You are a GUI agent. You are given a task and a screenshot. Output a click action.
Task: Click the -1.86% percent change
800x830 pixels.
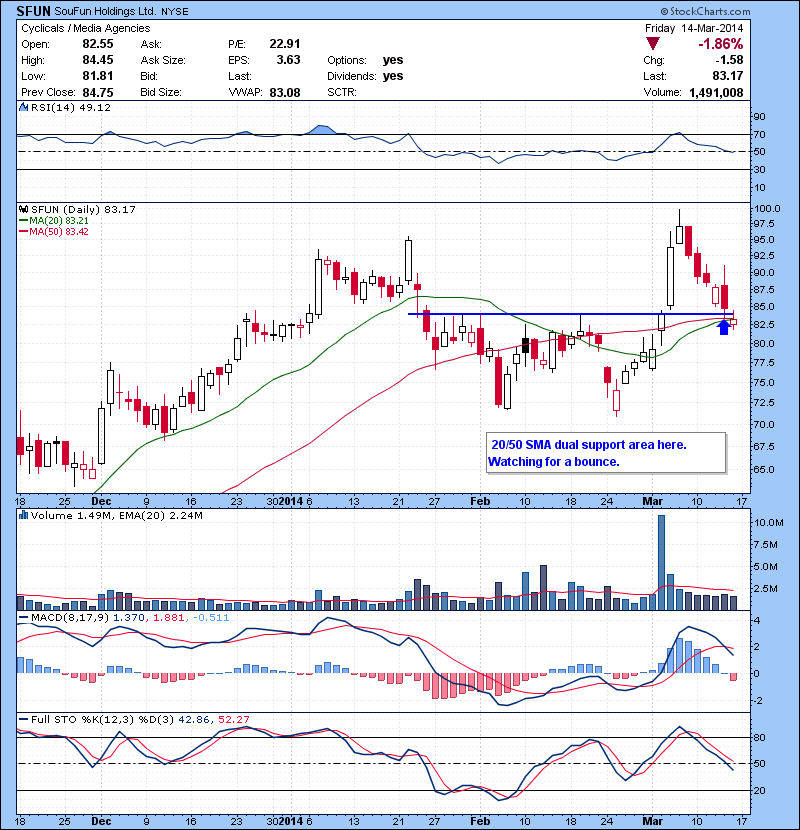(x=721, y=44)
